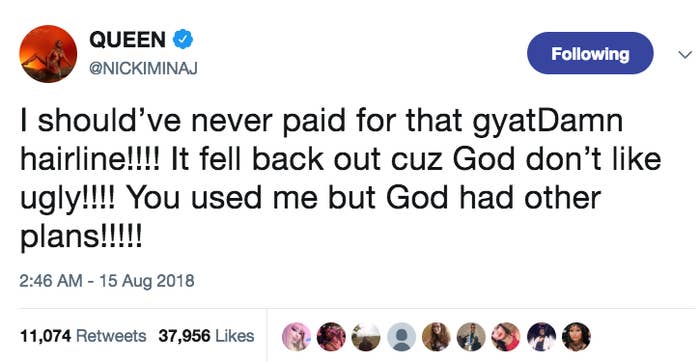This screenshot has height=362, width=700.
Task: Expand the tweet options chevron menu
Action: [684, 55]
